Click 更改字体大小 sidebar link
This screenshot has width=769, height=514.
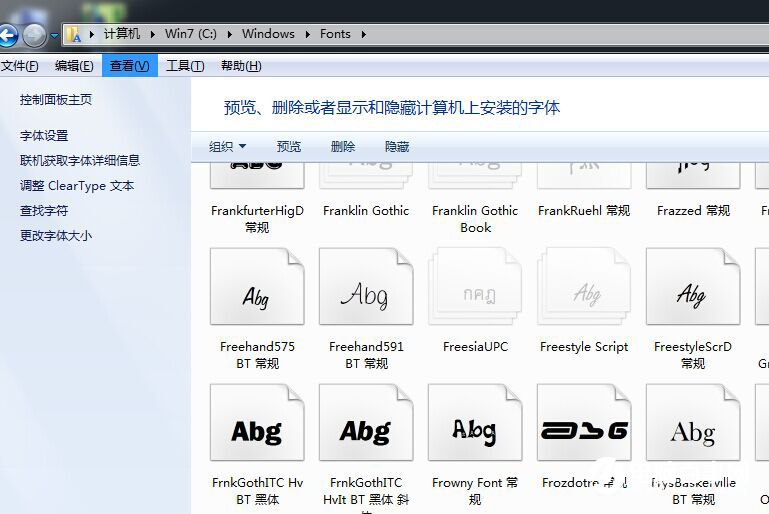(x=56, y=236)
